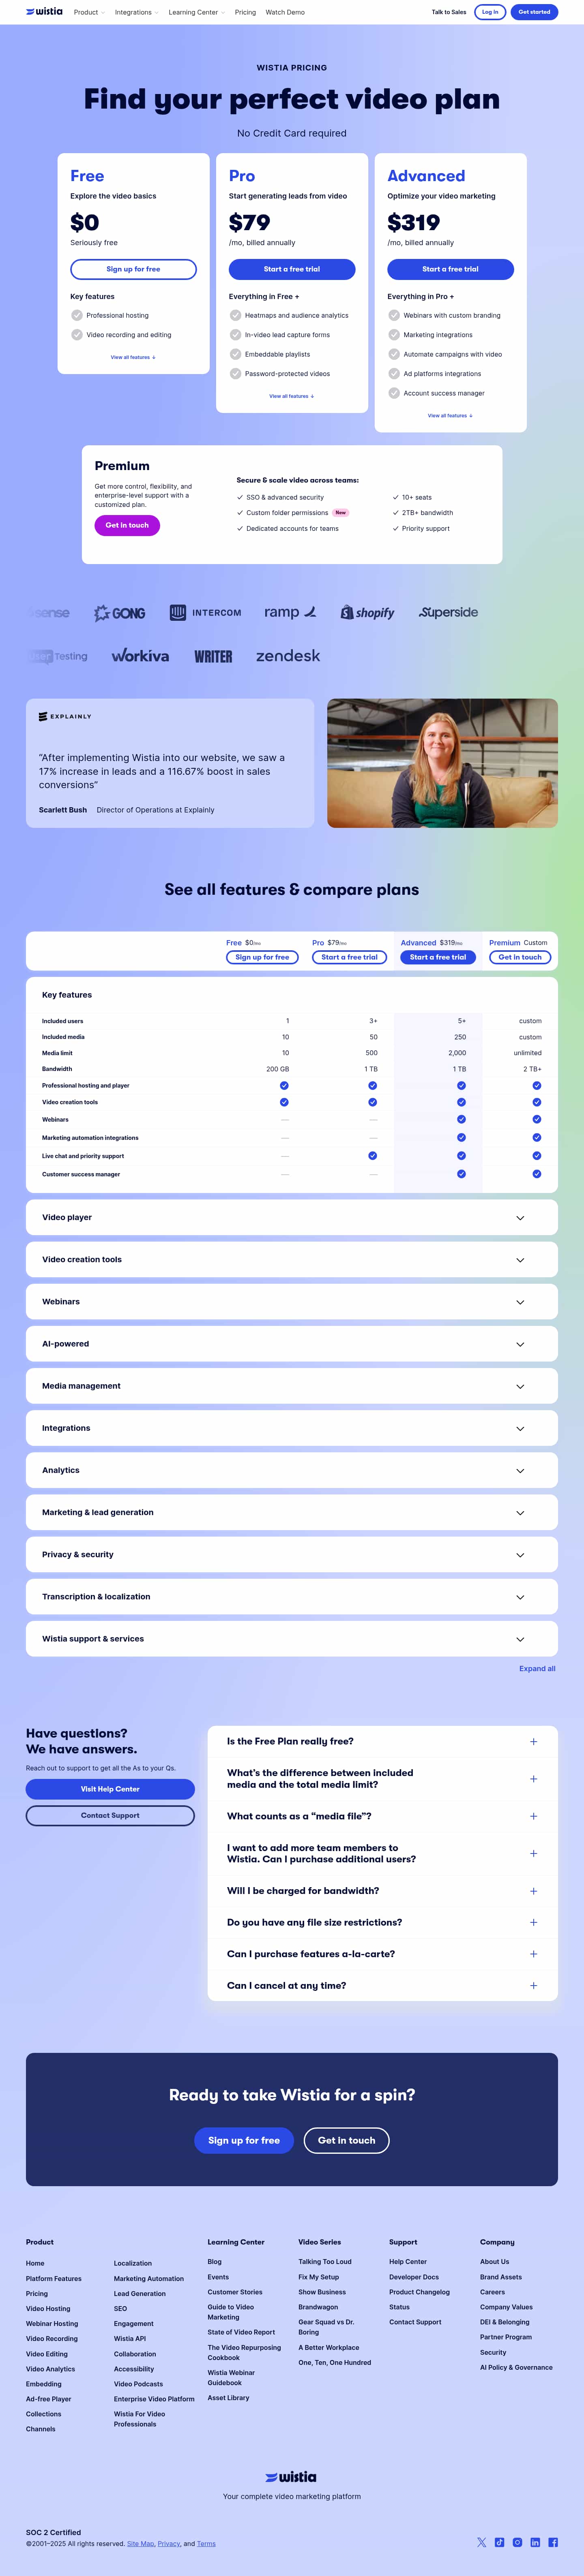Click 'Expand all' below the feature sections
This screenshot has height=2576, width=584.
pos(537,1668)
